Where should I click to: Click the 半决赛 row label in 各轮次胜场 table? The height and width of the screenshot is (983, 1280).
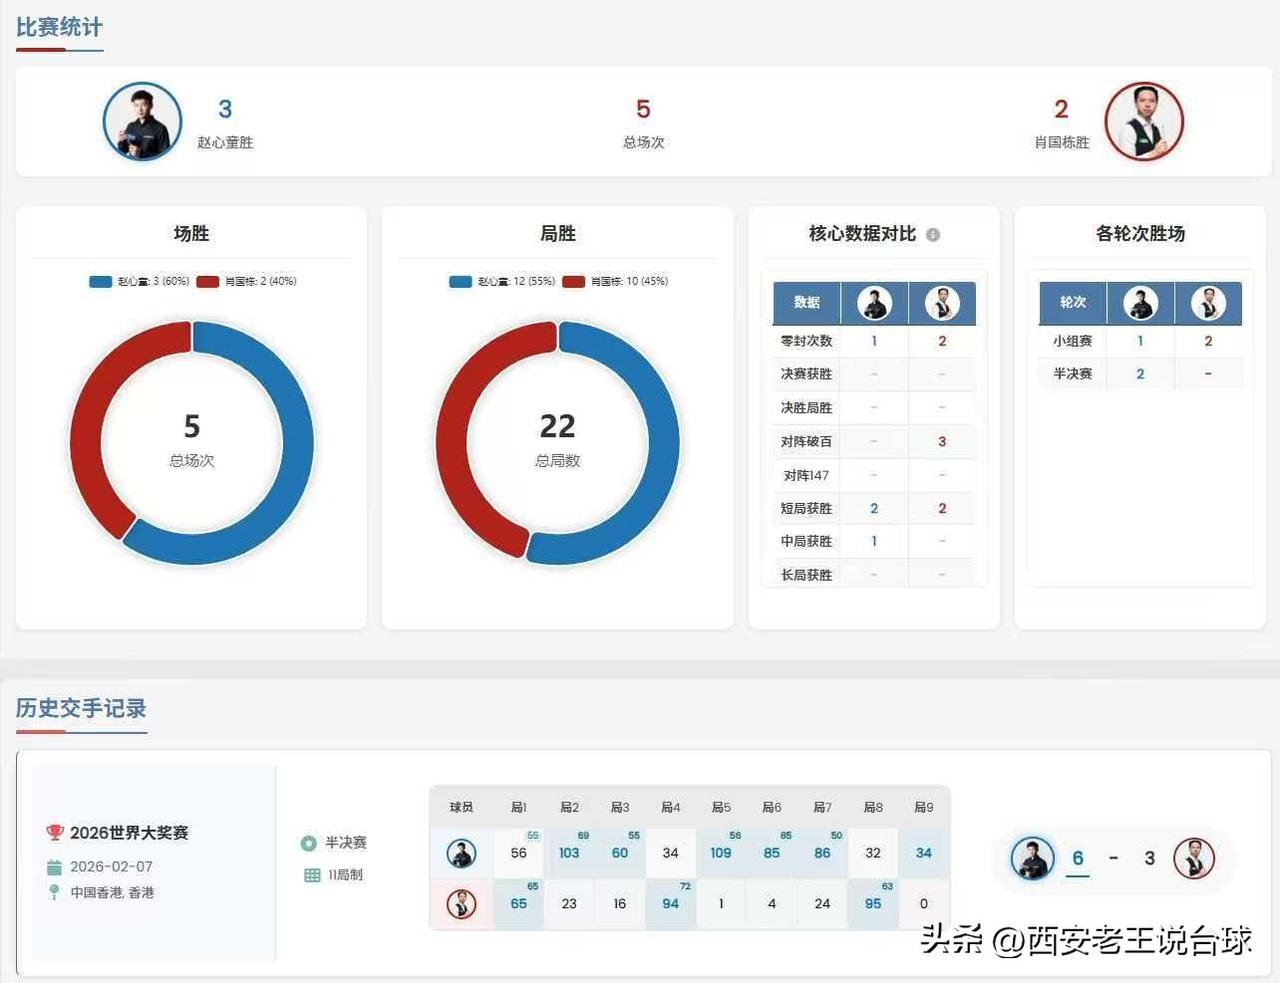coord(1072,374)
